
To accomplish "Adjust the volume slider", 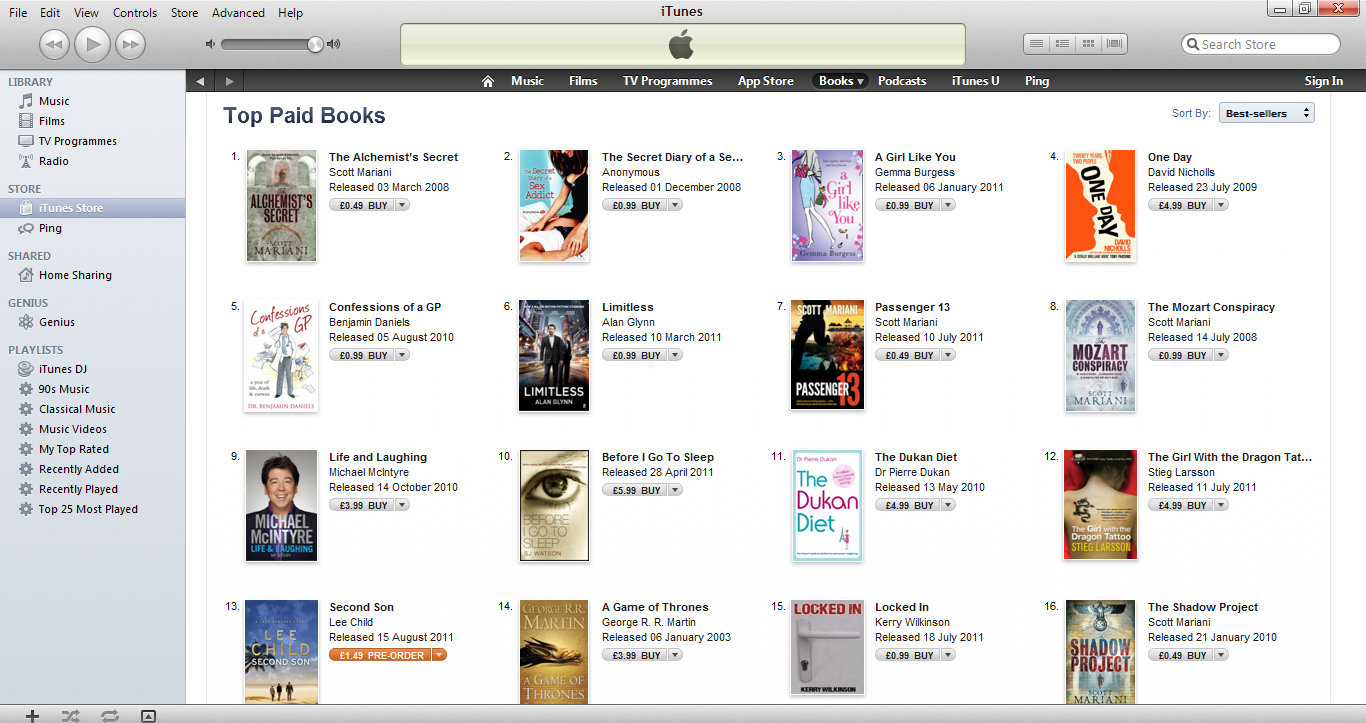I will pyautogui.click(x=270, y=44).
